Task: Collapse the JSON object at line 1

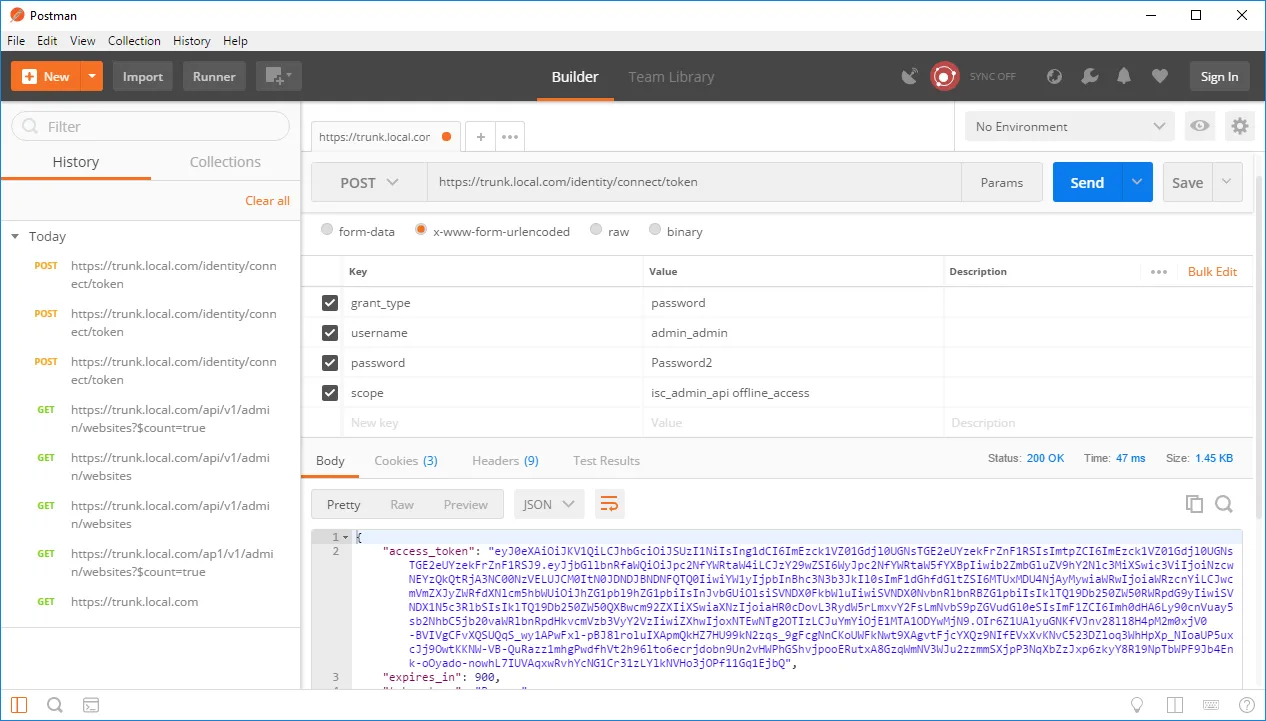Action: 346,537
